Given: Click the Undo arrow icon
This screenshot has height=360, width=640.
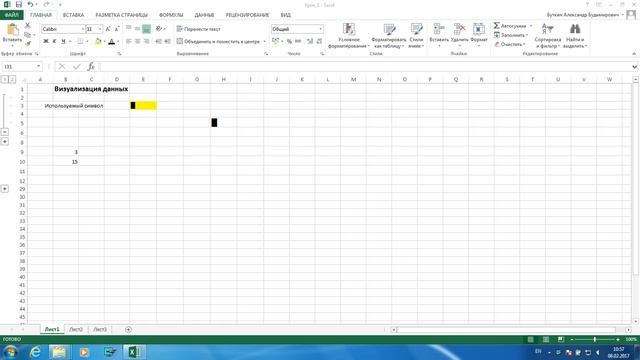Looking at the screenshot, I should [31, 4].
